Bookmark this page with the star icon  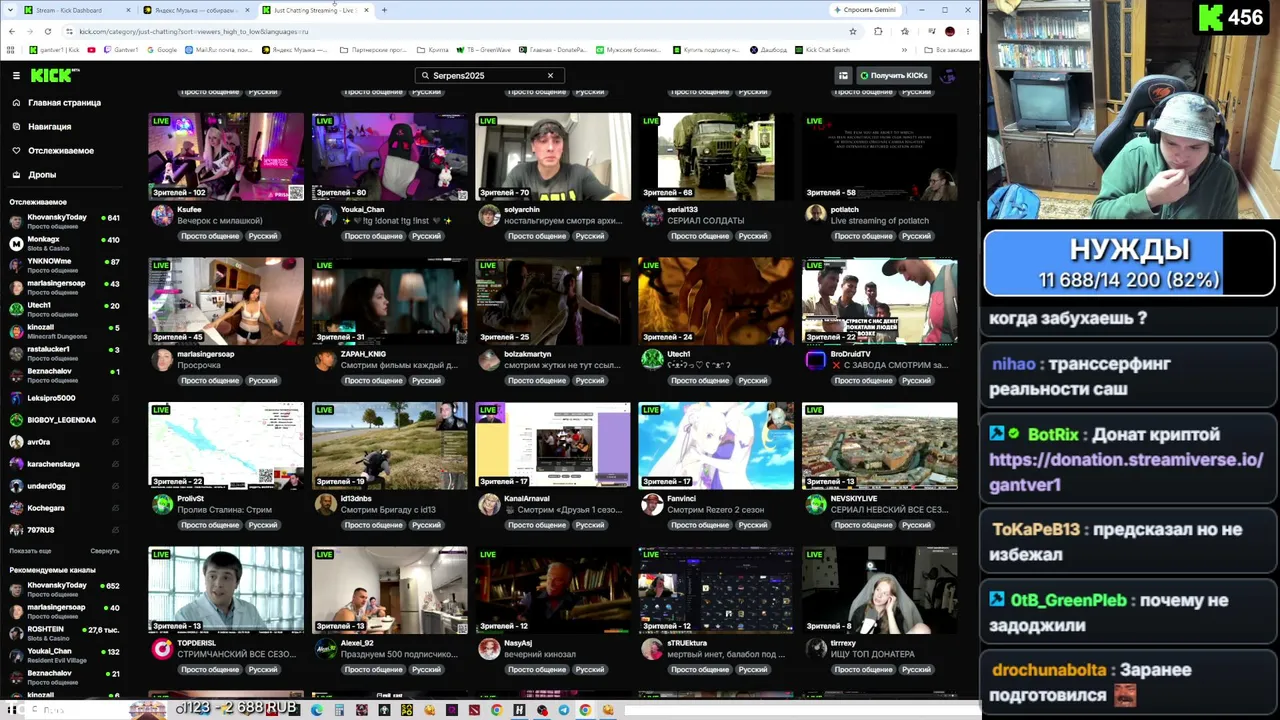pyautogui.click(x=852, y=31)
